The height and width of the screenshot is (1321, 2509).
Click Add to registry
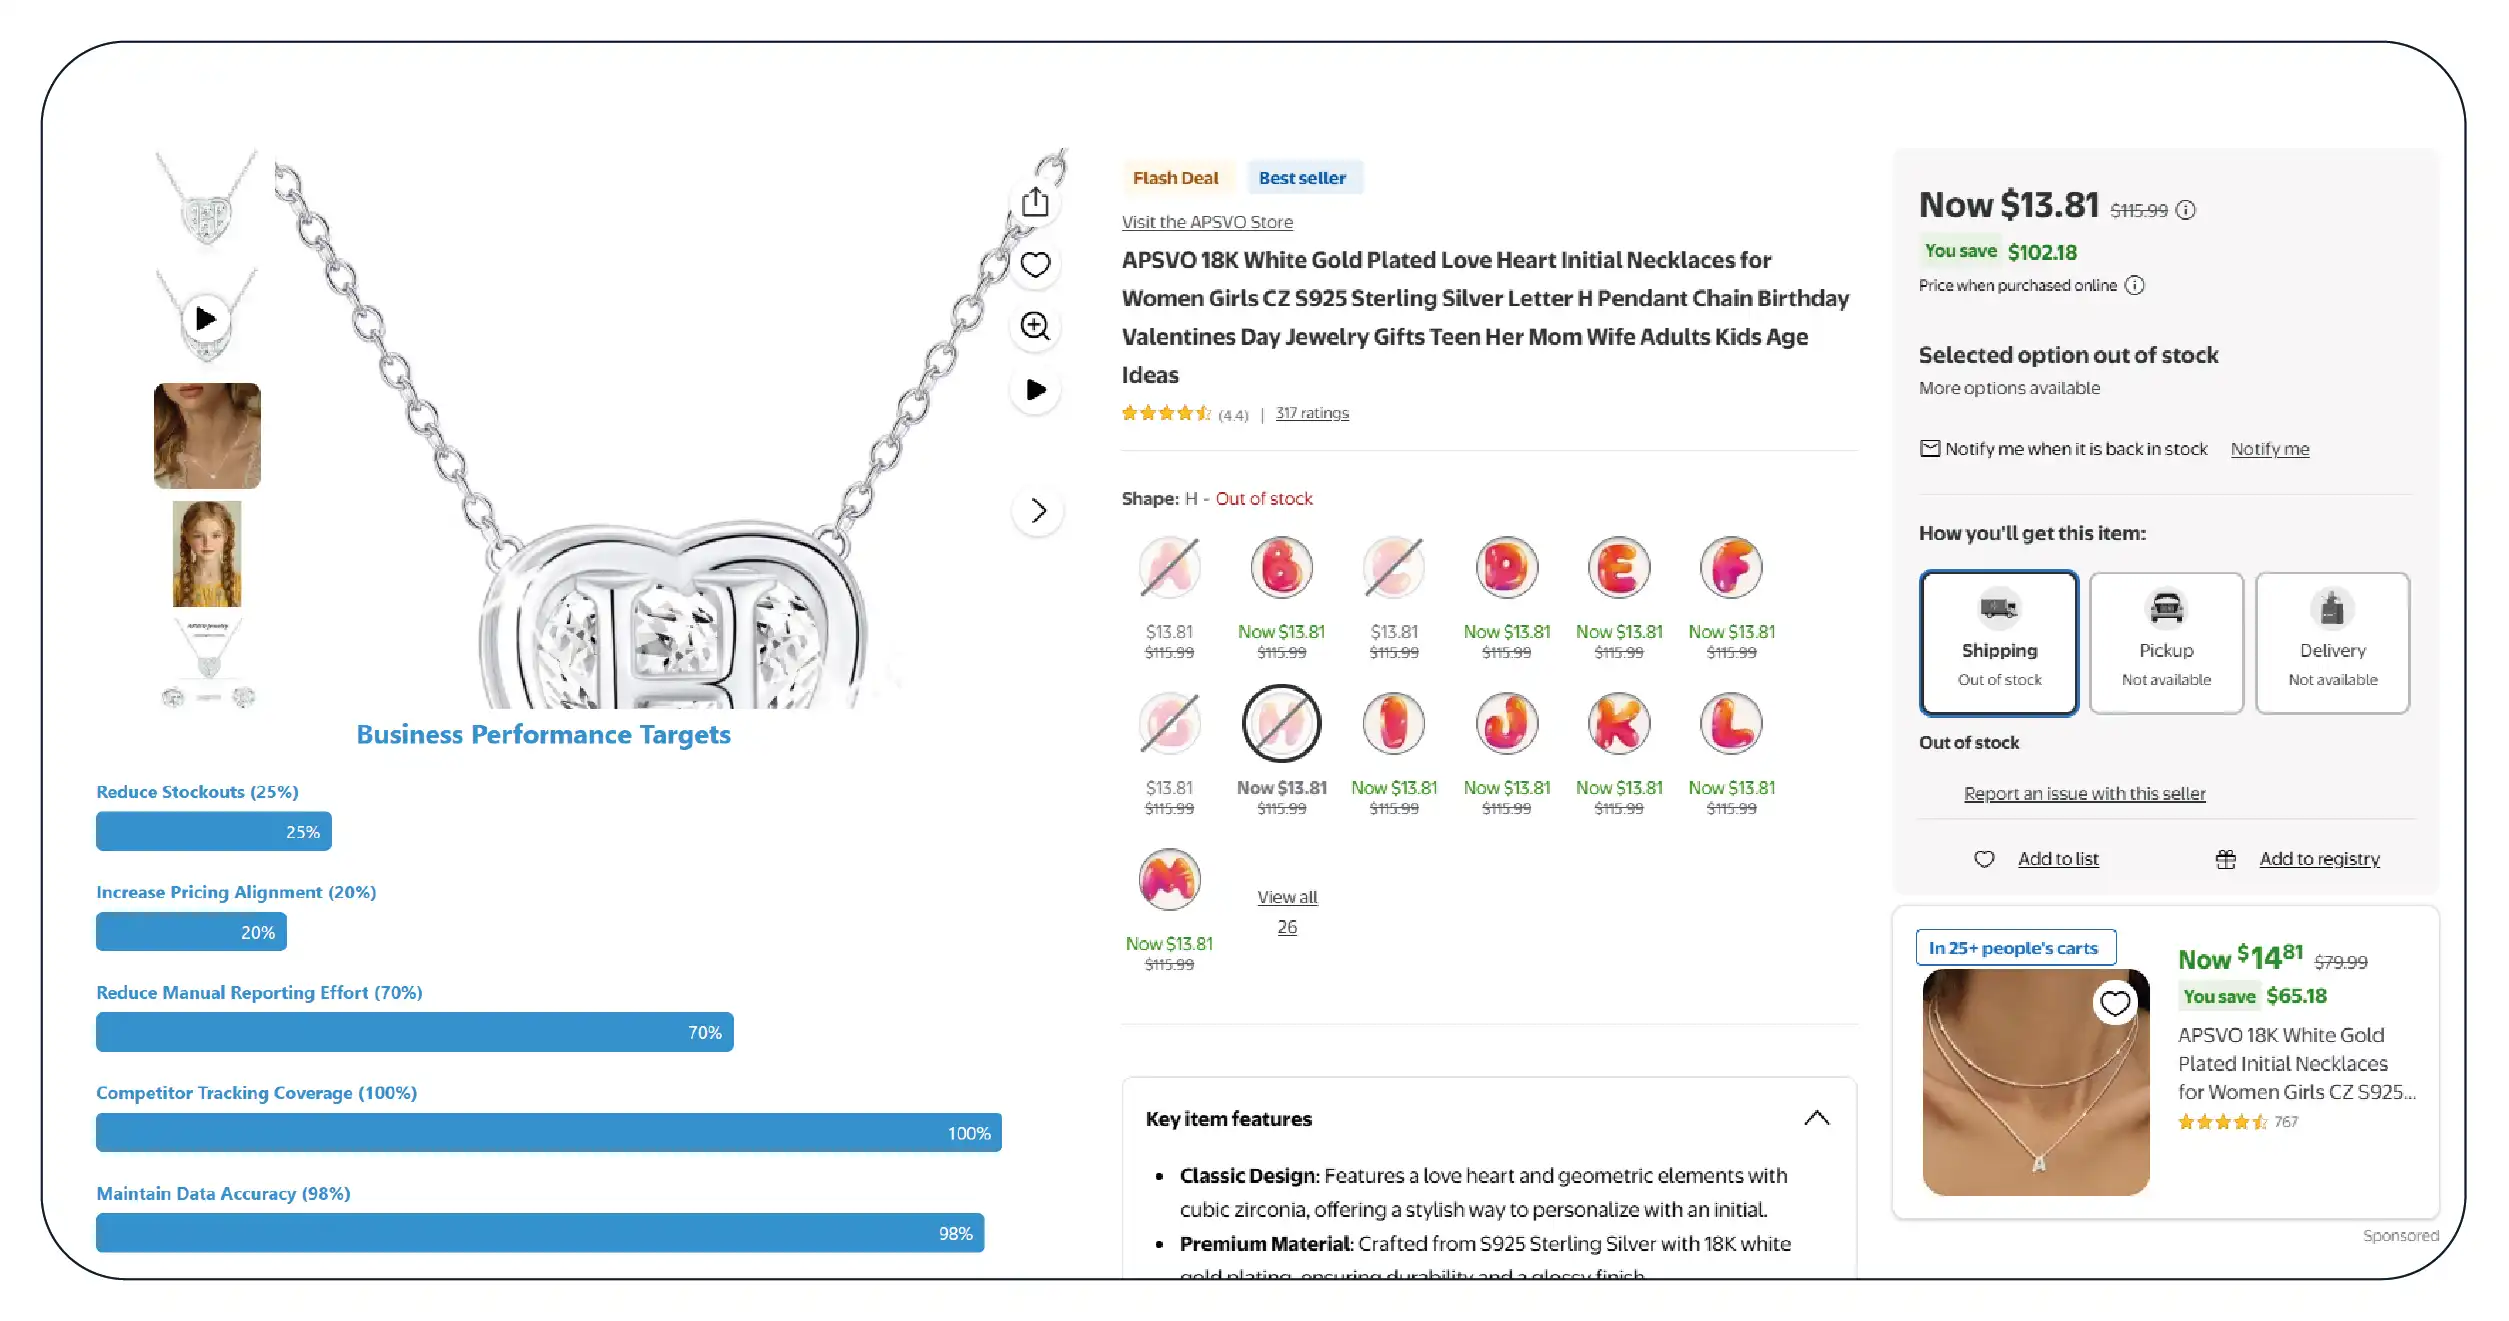point(2319,859)
